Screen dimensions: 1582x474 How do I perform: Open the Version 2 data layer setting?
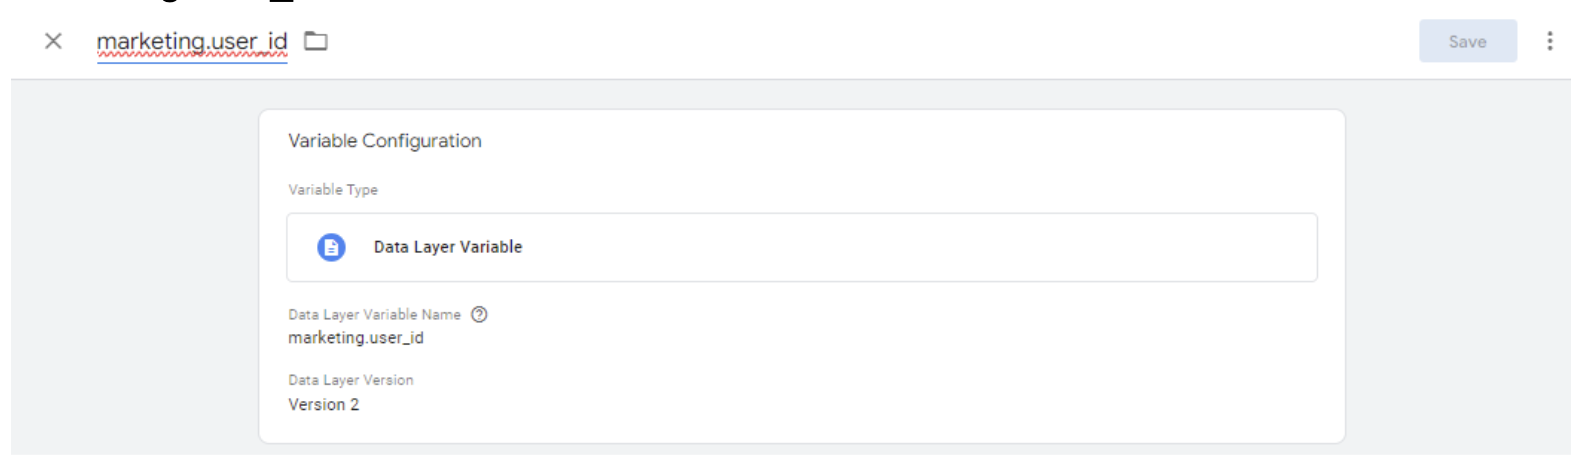click(323, 405)
